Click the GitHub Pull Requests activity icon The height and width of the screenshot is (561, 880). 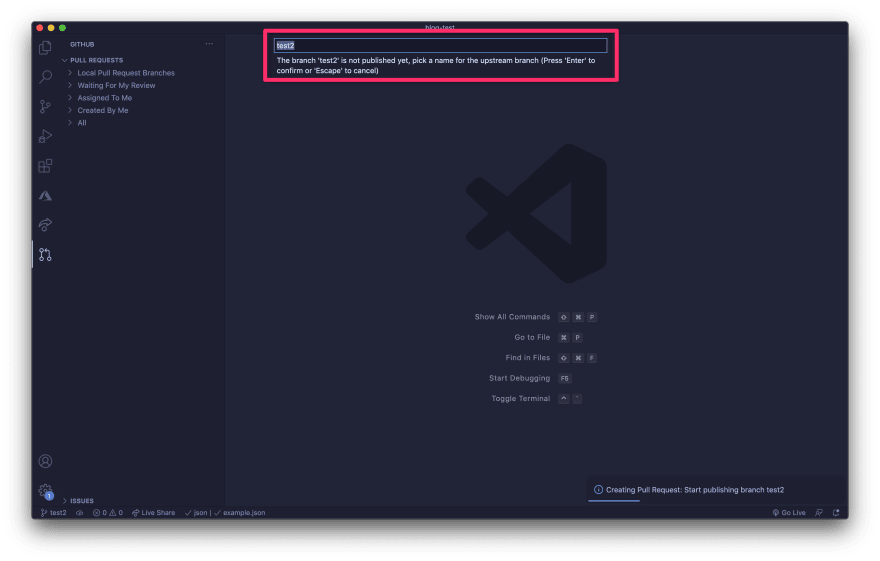pyautogui.click(x=45, y=254)
